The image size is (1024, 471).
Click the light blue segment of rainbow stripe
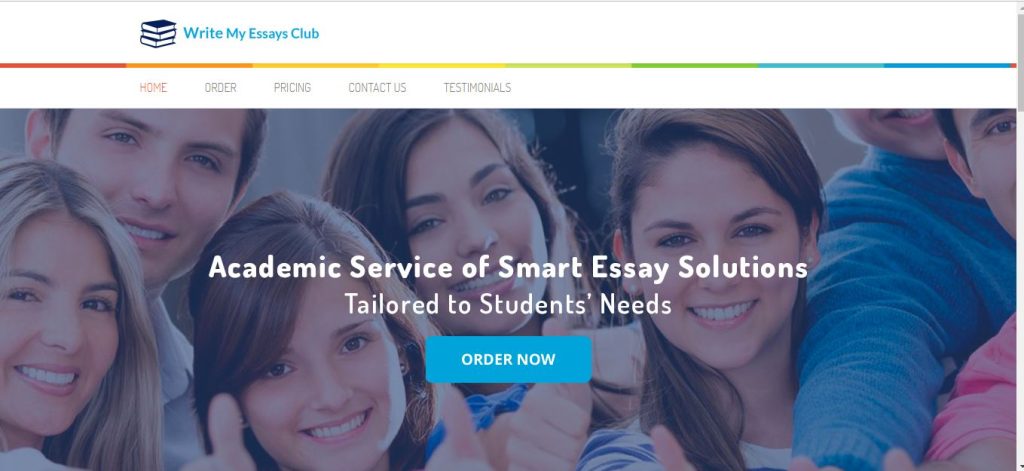(x=821, y=65)
